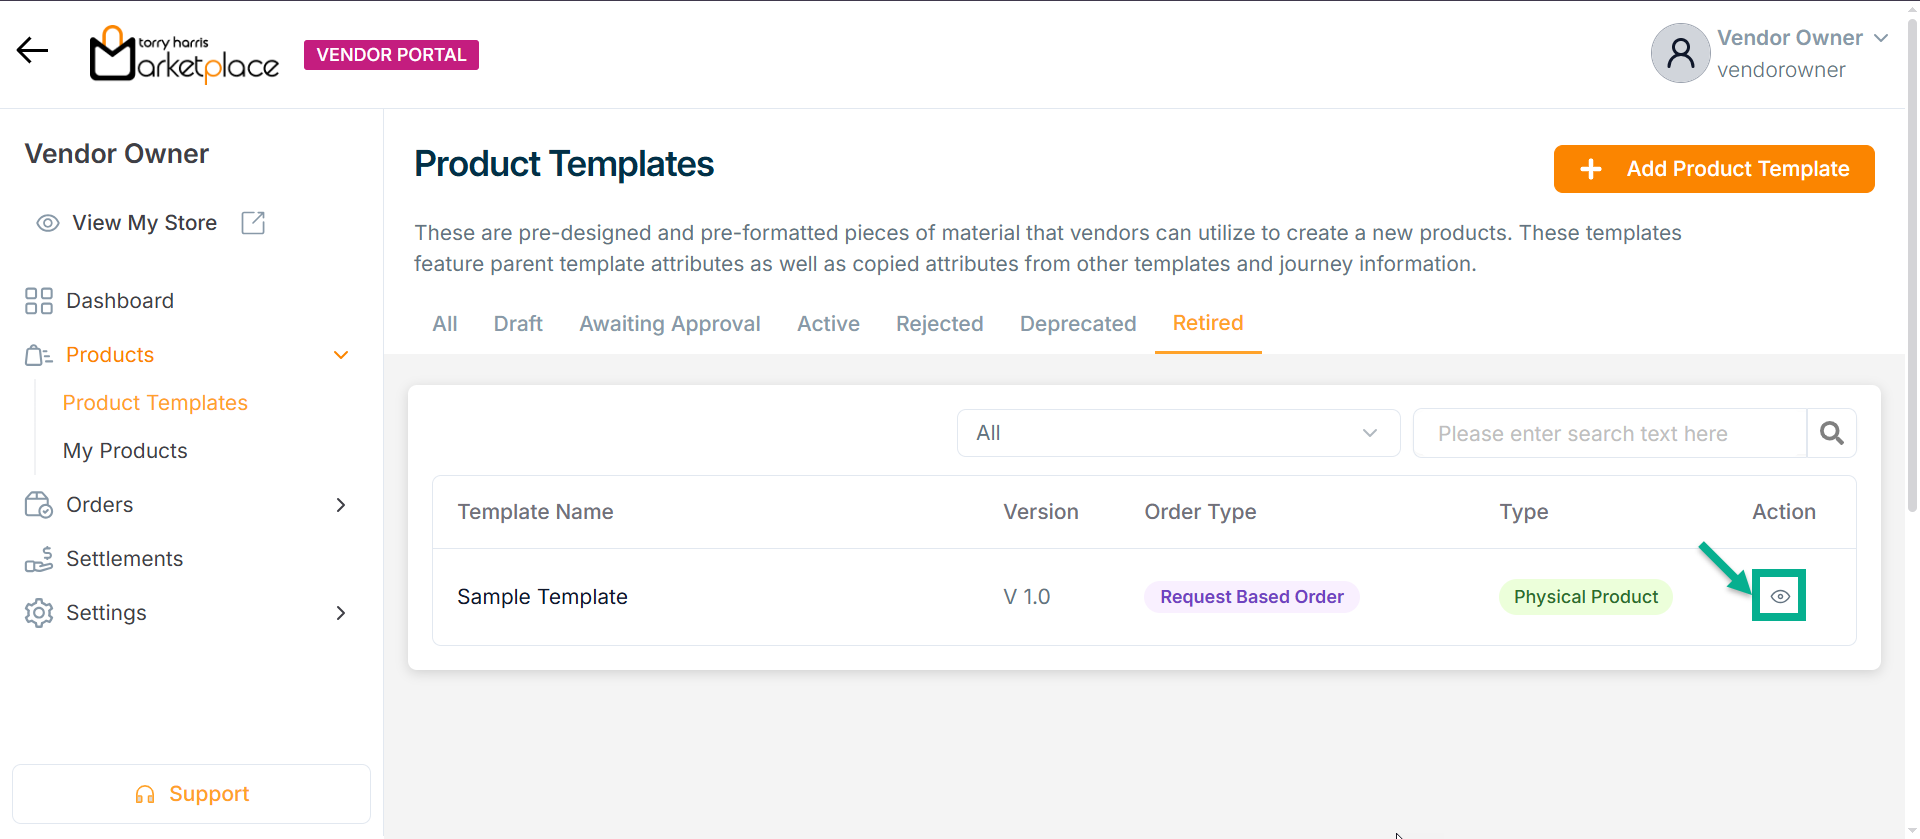The width and height of the screenshot is (1920, 839).
Task: Click the Support headset button
Action: pyautogui.click(x=191, y=794)
